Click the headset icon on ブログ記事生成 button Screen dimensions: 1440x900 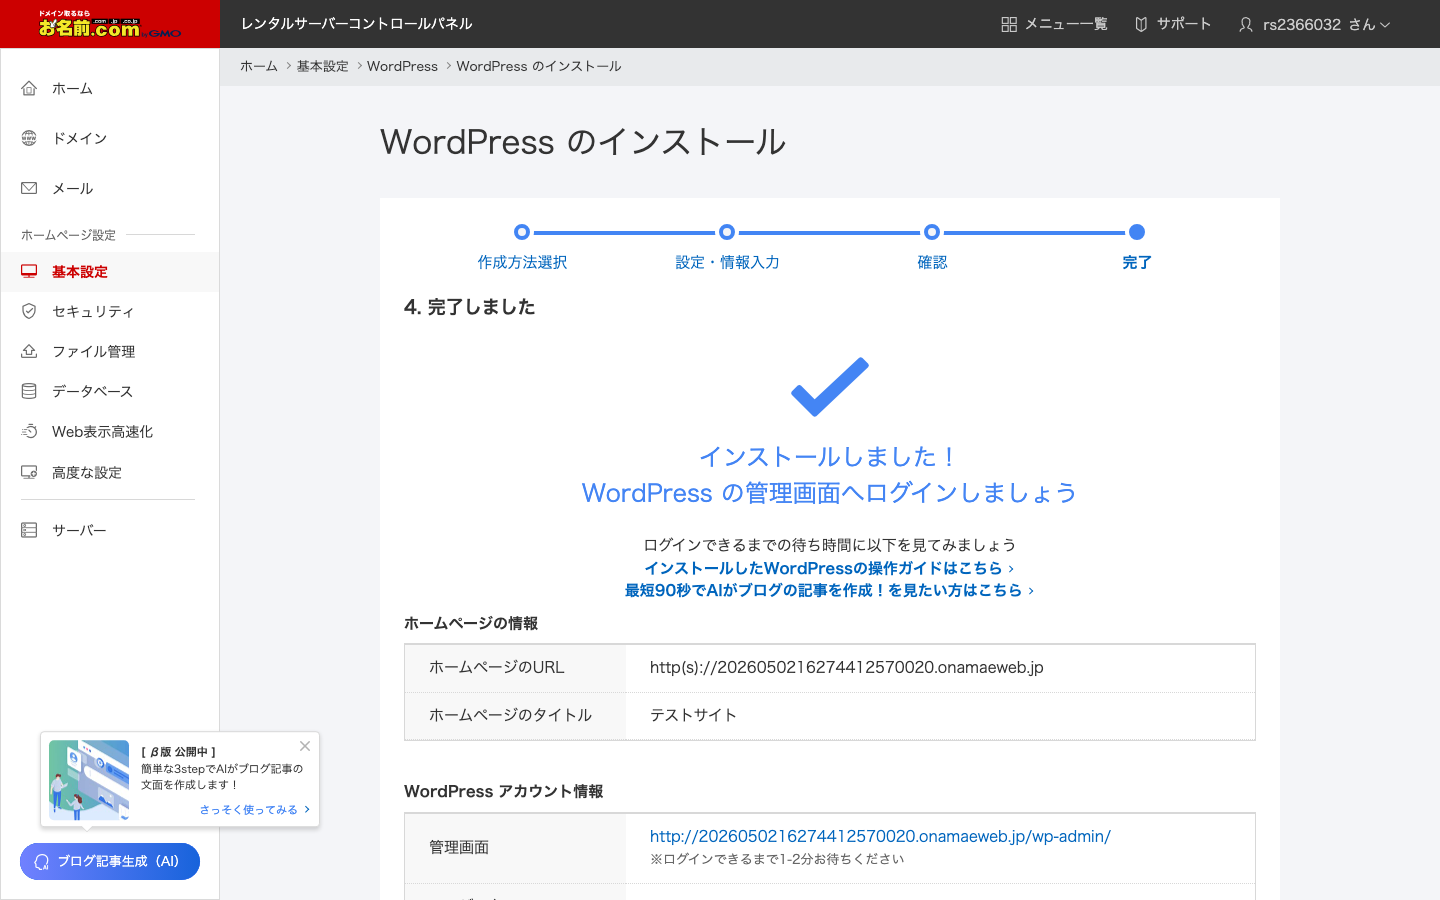coord(42,862)
